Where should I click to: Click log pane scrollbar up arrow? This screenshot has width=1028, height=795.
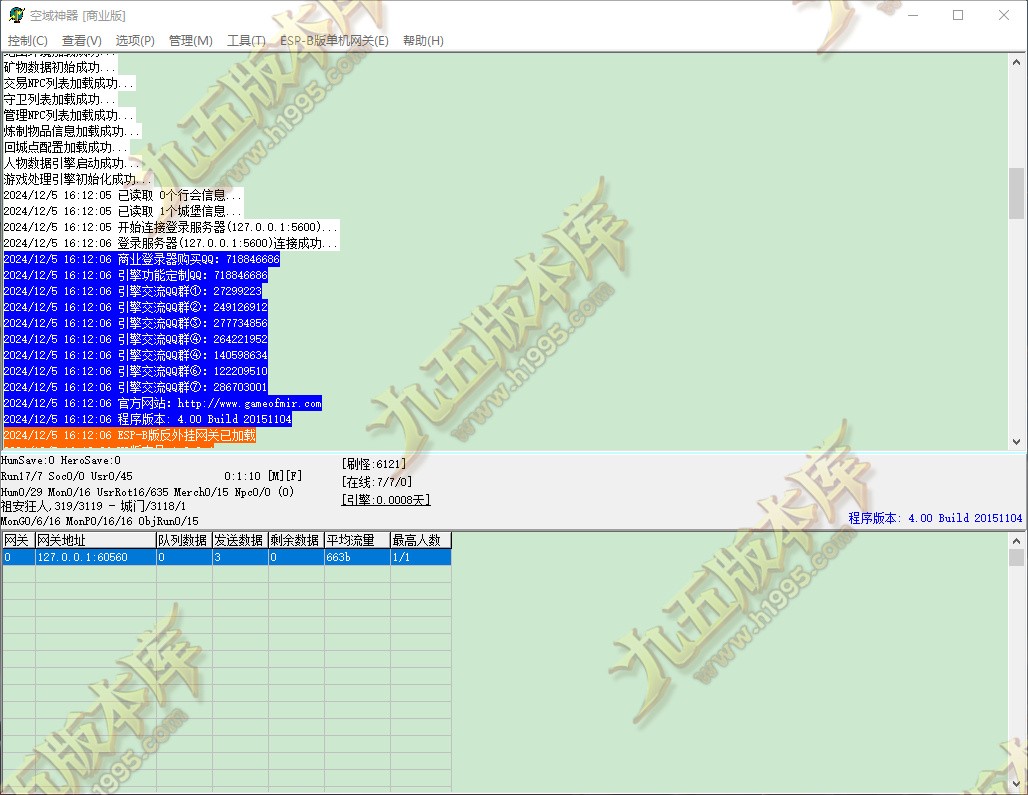click(1016, 62)
